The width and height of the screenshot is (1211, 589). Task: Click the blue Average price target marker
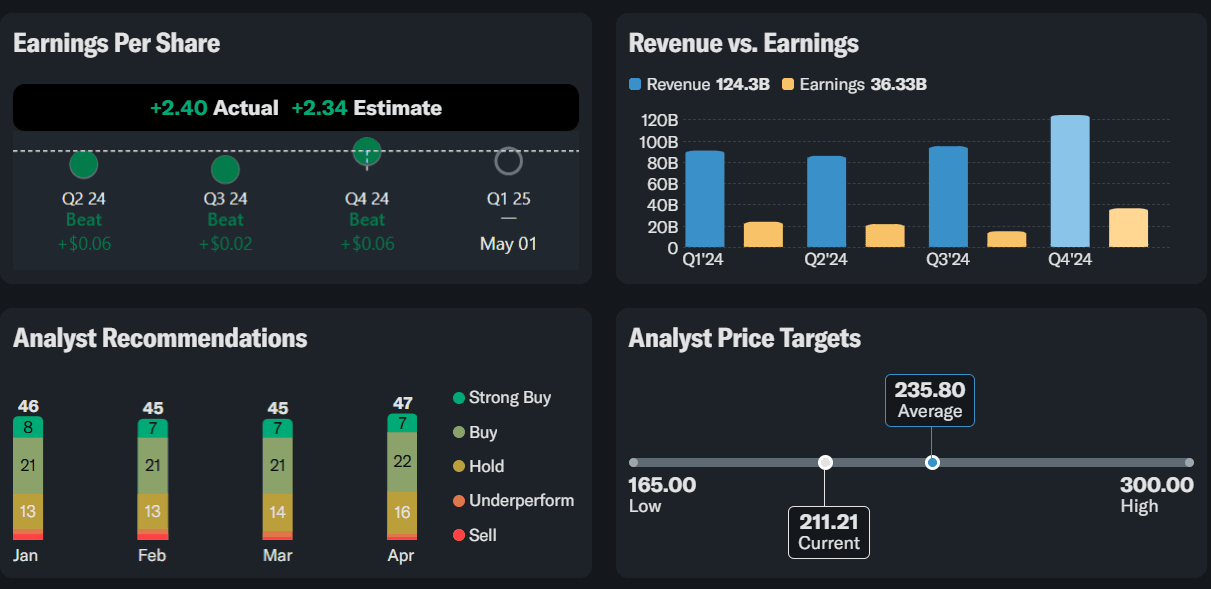[x=932, y=462]
